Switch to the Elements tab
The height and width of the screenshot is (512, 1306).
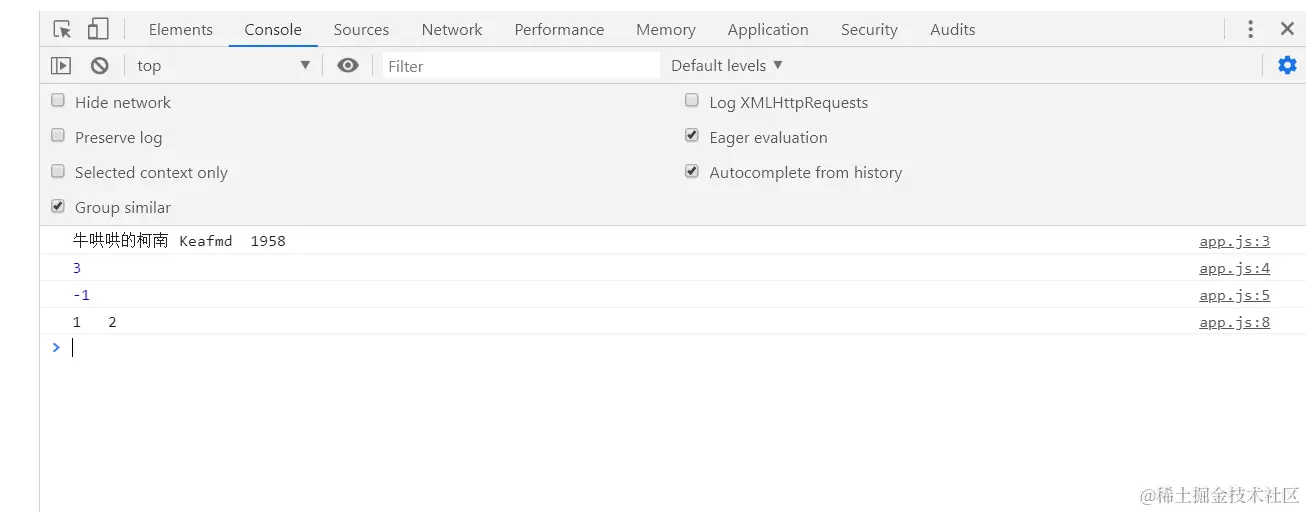click(180, 30)
